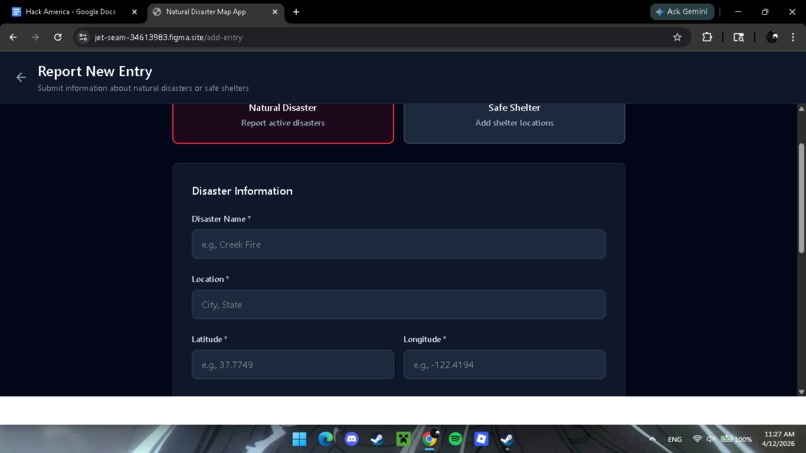Choose the Safe Shelter entry type
Screen dimensions: 806x453
514,122
